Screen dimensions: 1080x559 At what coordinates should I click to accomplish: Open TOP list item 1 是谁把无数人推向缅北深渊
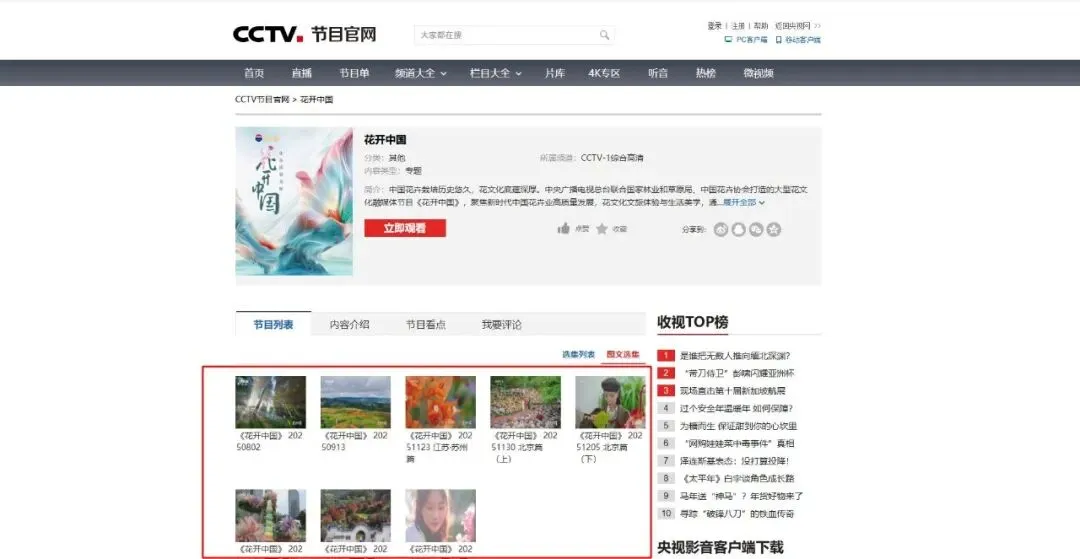[735, 356]
